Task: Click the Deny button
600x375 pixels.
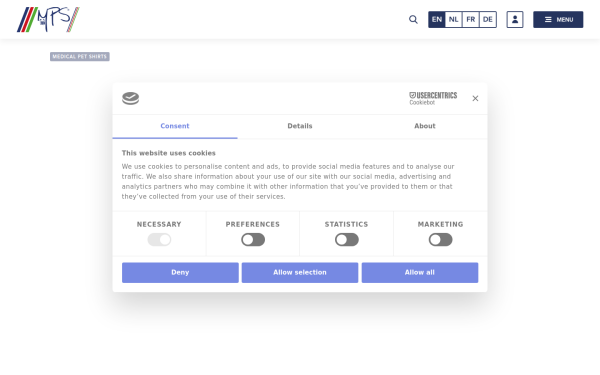Action: [180, 272]
